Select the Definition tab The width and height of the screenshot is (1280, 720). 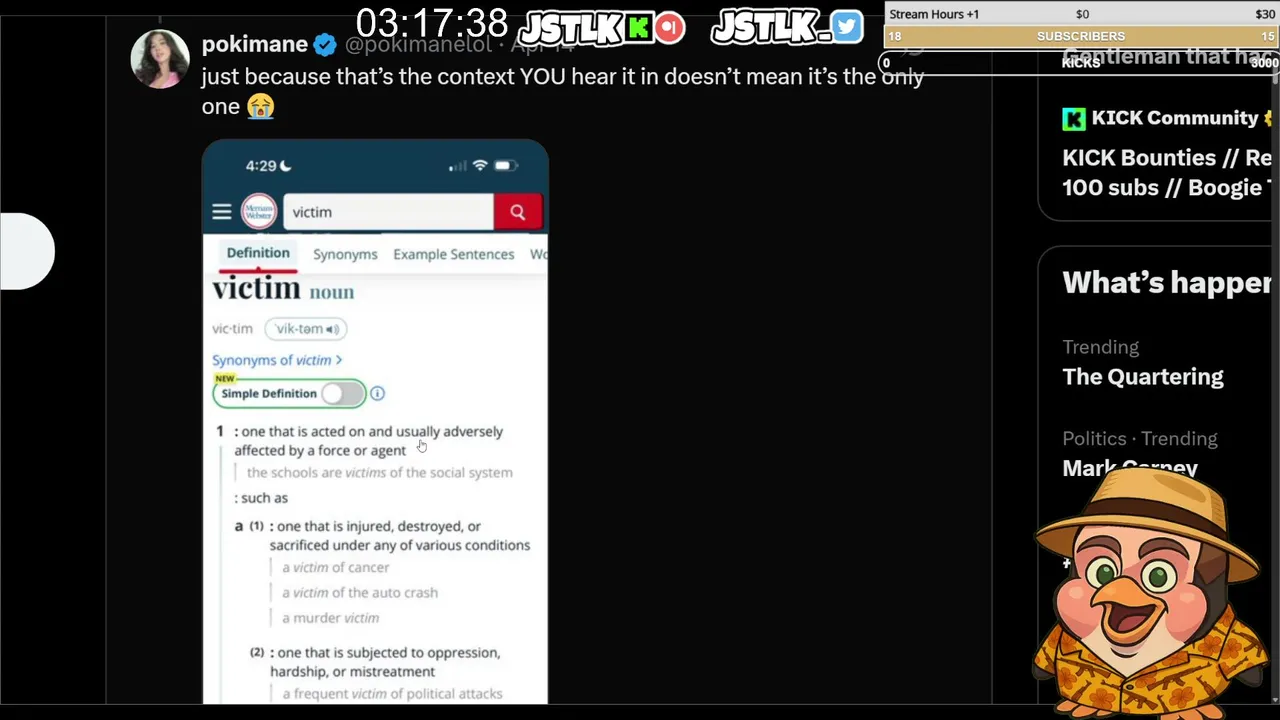tap(258, 253)
